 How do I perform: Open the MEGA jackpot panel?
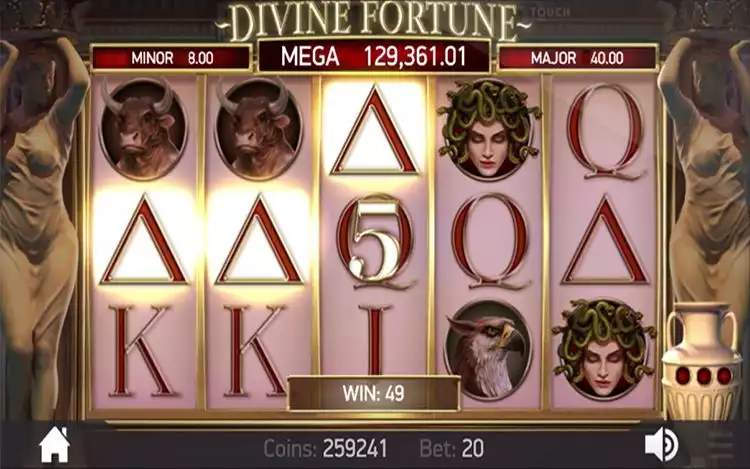(374, 56)
